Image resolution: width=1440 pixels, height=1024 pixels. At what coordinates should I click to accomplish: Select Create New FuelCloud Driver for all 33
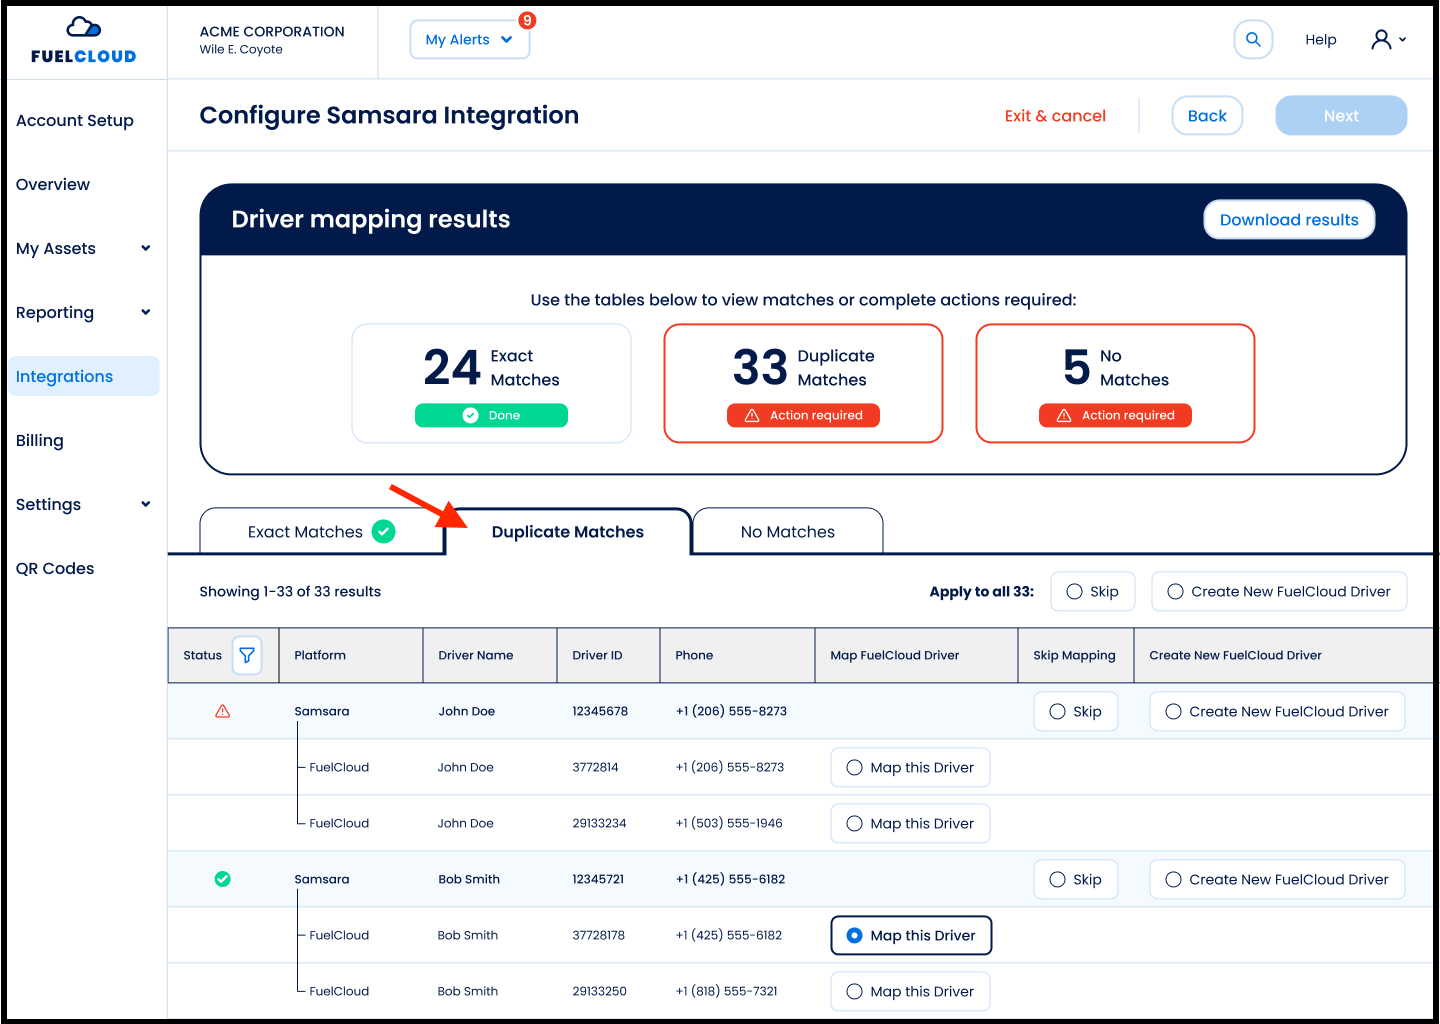[1279, 591]
